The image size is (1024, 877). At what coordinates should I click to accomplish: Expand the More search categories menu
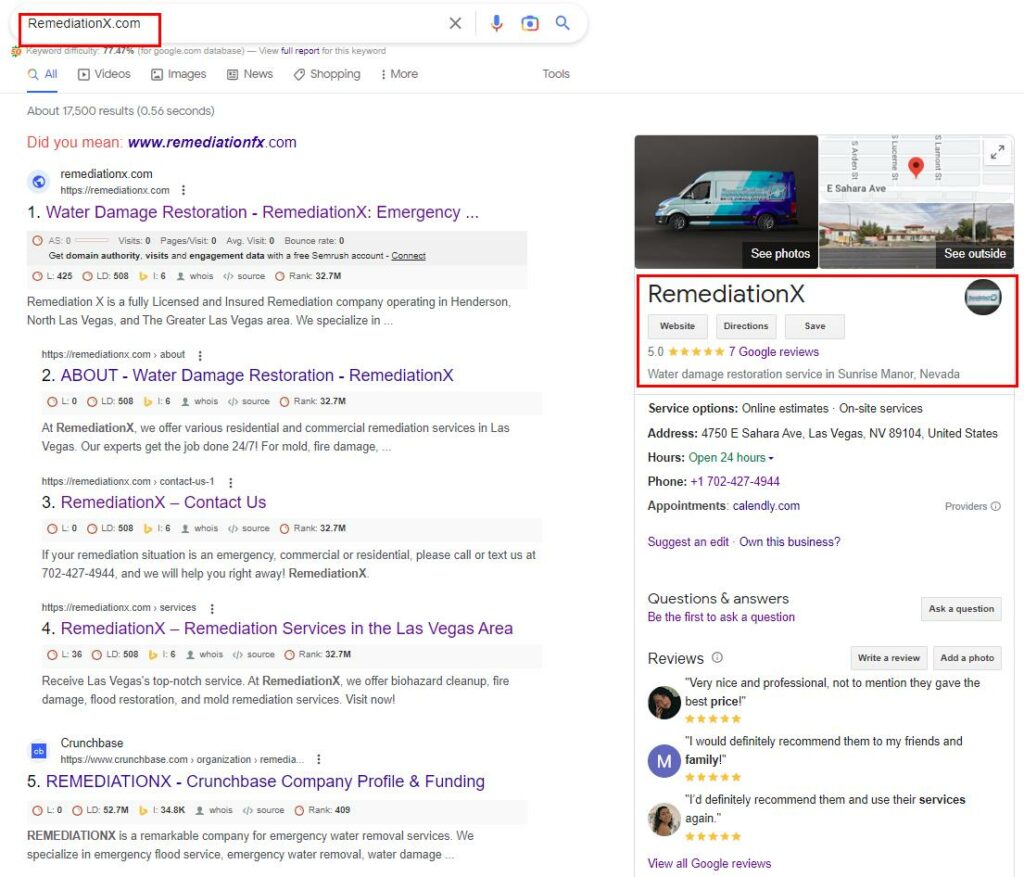pos(399,74)
